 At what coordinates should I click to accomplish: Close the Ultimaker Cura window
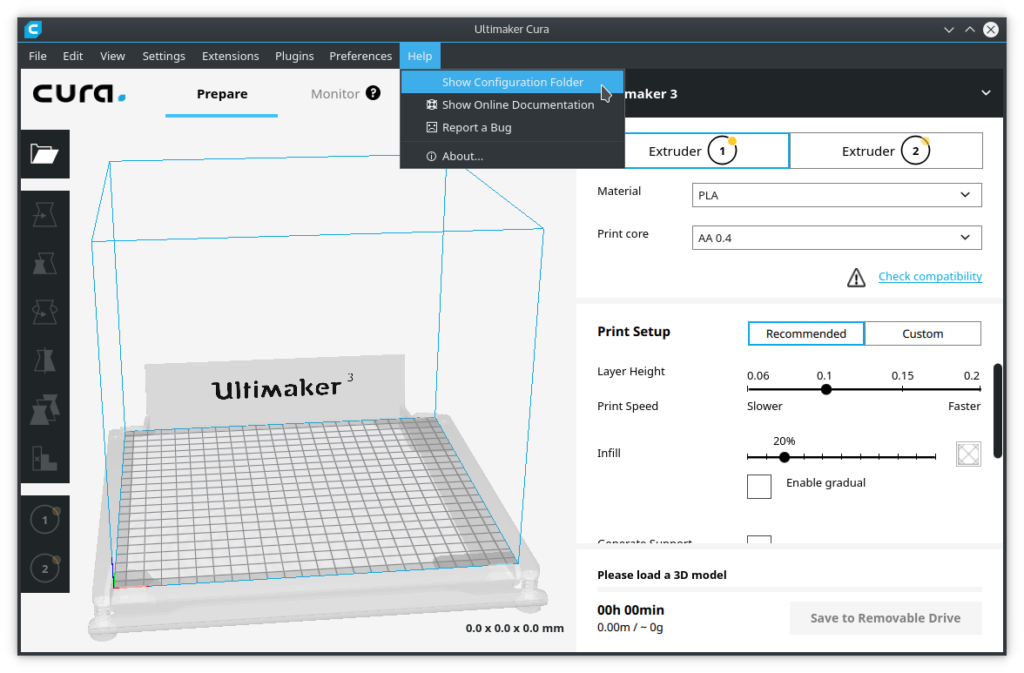991,29
